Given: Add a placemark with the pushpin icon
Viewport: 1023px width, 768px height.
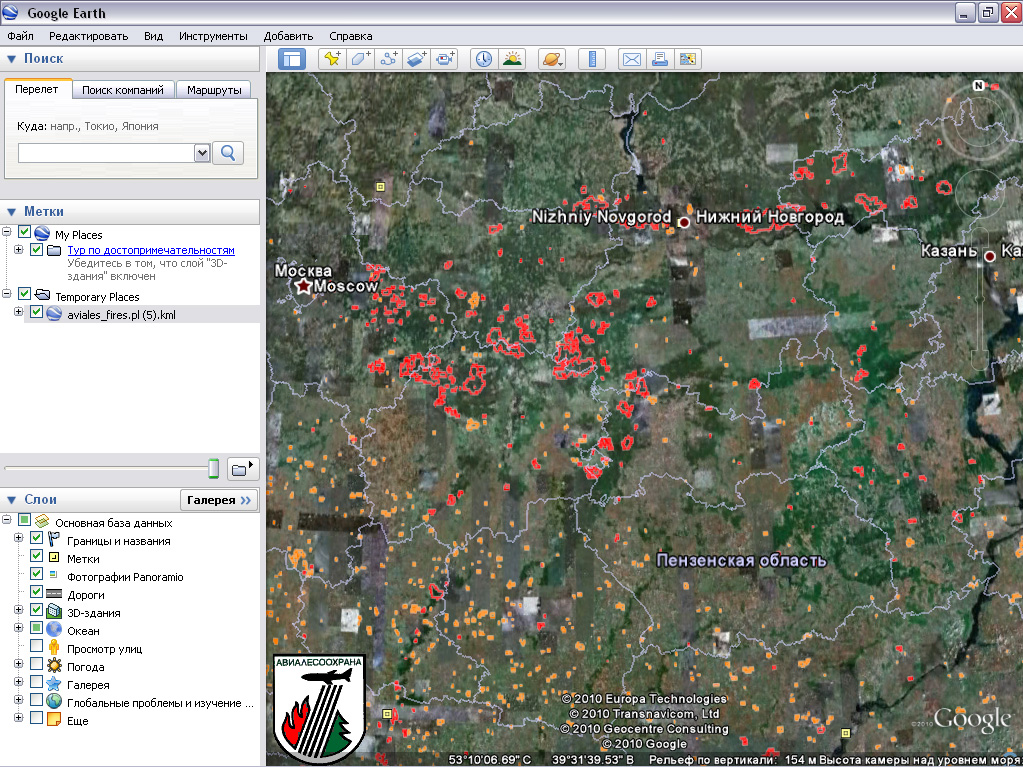Looking at the screenshot, I should point(332,59).
